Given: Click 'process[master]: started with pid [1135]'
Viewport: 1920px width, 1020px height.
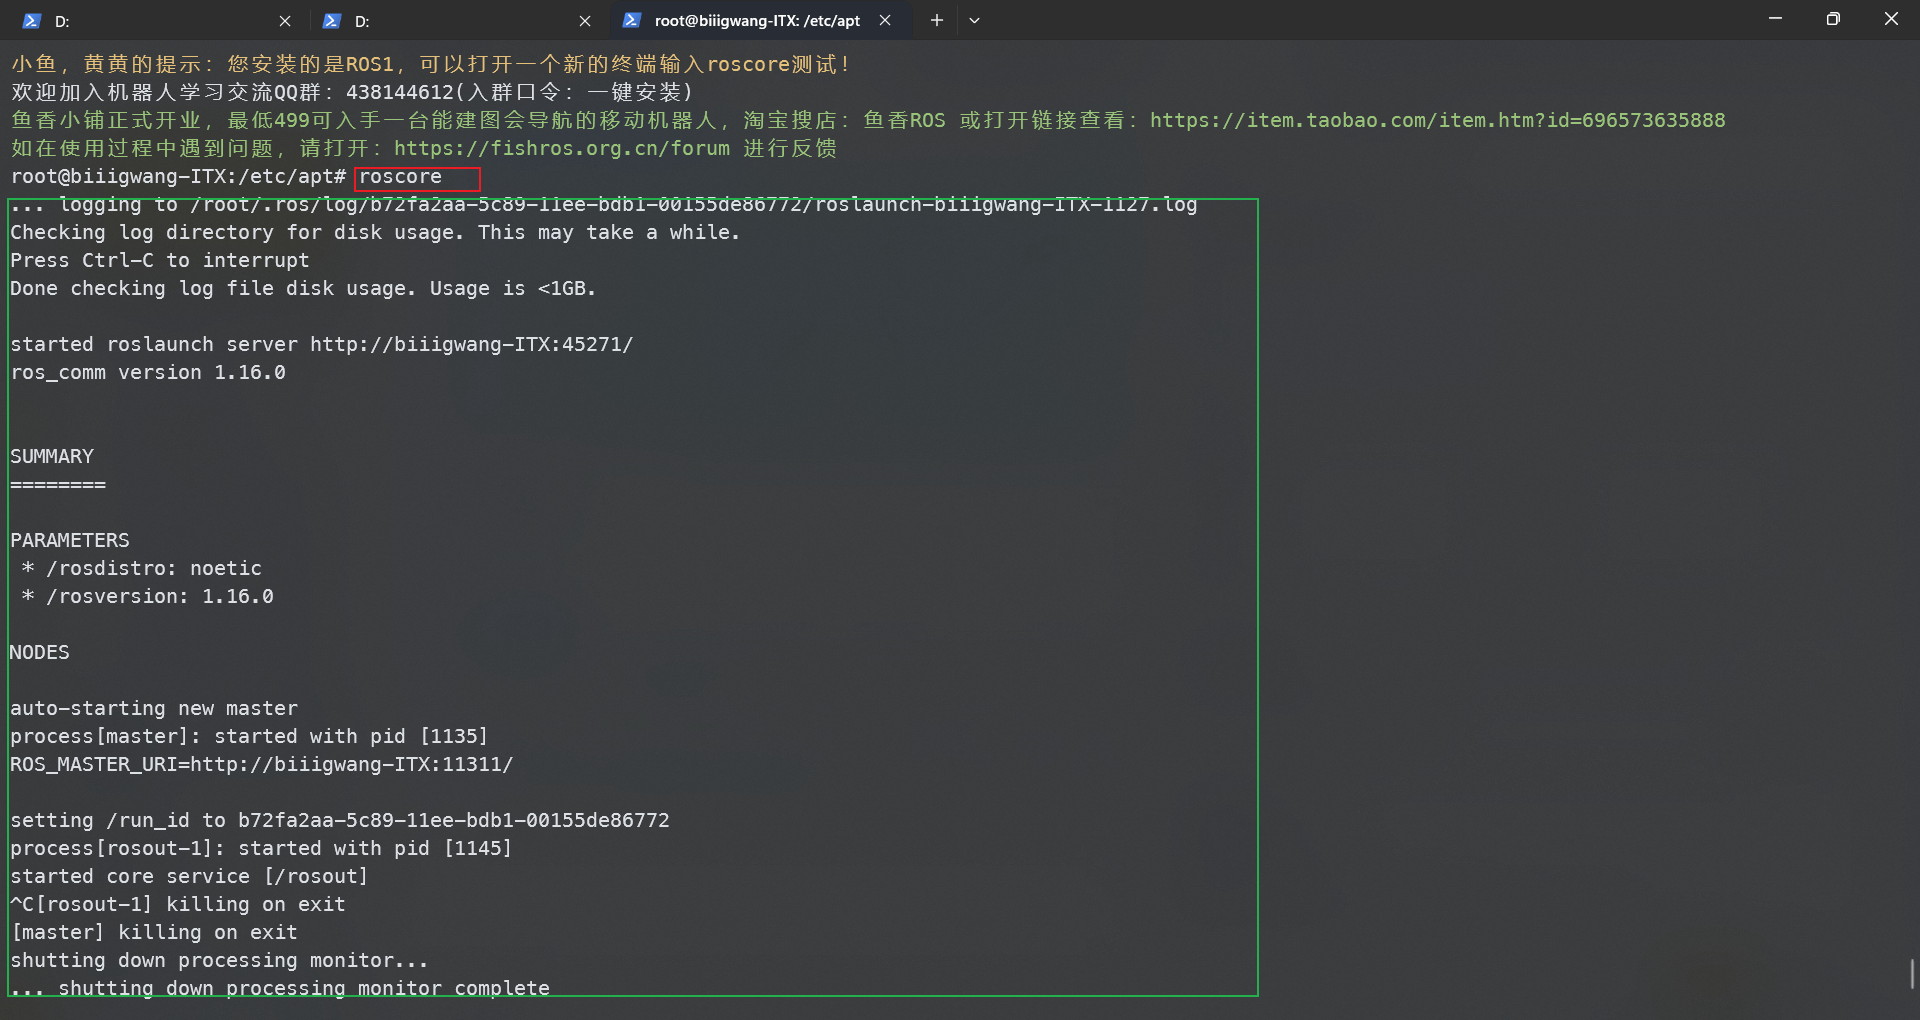Looking at the screenshot, I should coord(249,736).
